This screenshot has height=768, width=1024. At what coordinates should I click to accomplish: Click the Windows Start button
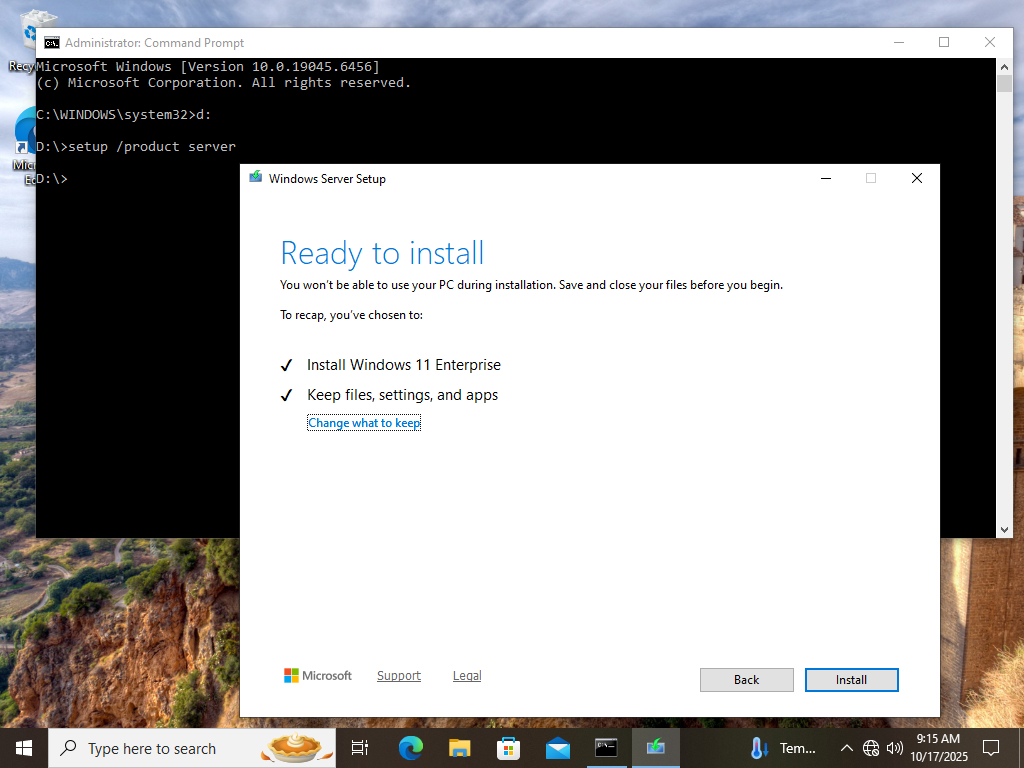tap(23, 748)
